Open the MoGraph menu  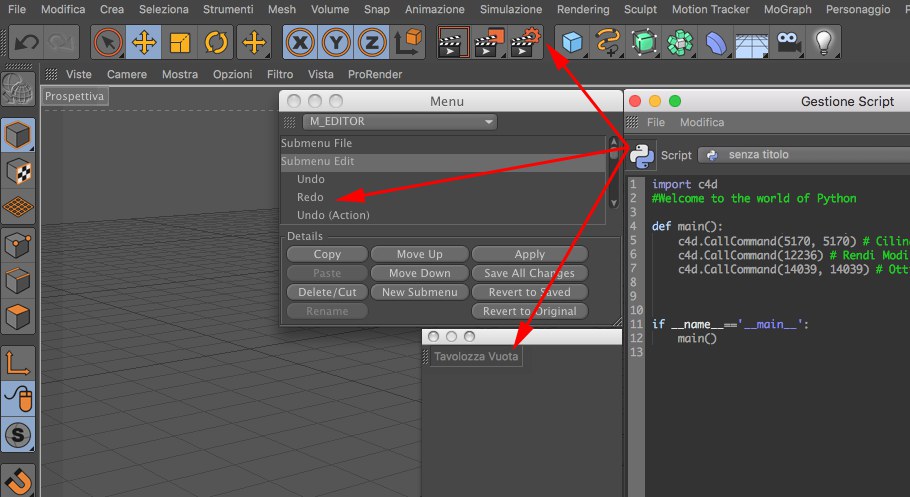(x=788, y=9)
